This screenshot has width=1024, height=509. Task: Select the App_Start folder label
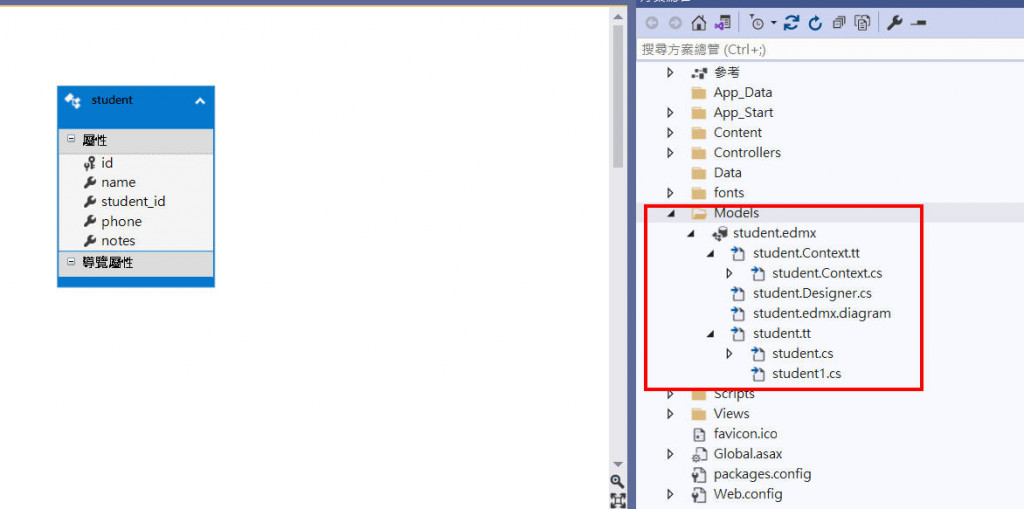click(743, 112)
